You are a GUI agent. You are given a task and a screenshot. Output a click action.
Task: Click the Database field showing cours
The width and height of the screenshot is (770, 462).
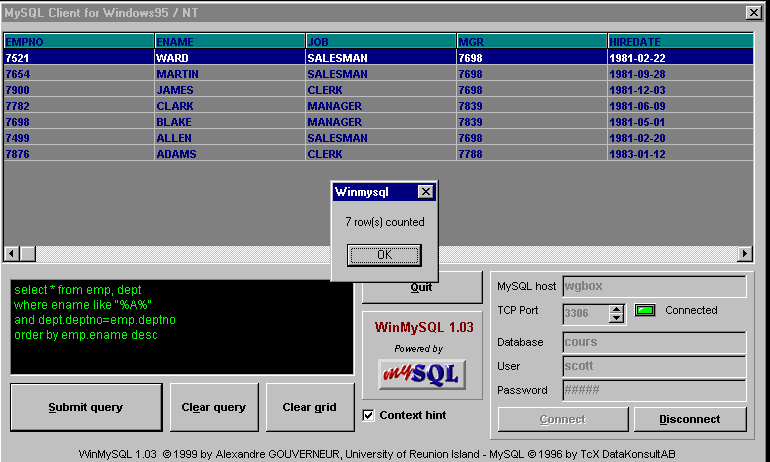click(x=654, y=342)
